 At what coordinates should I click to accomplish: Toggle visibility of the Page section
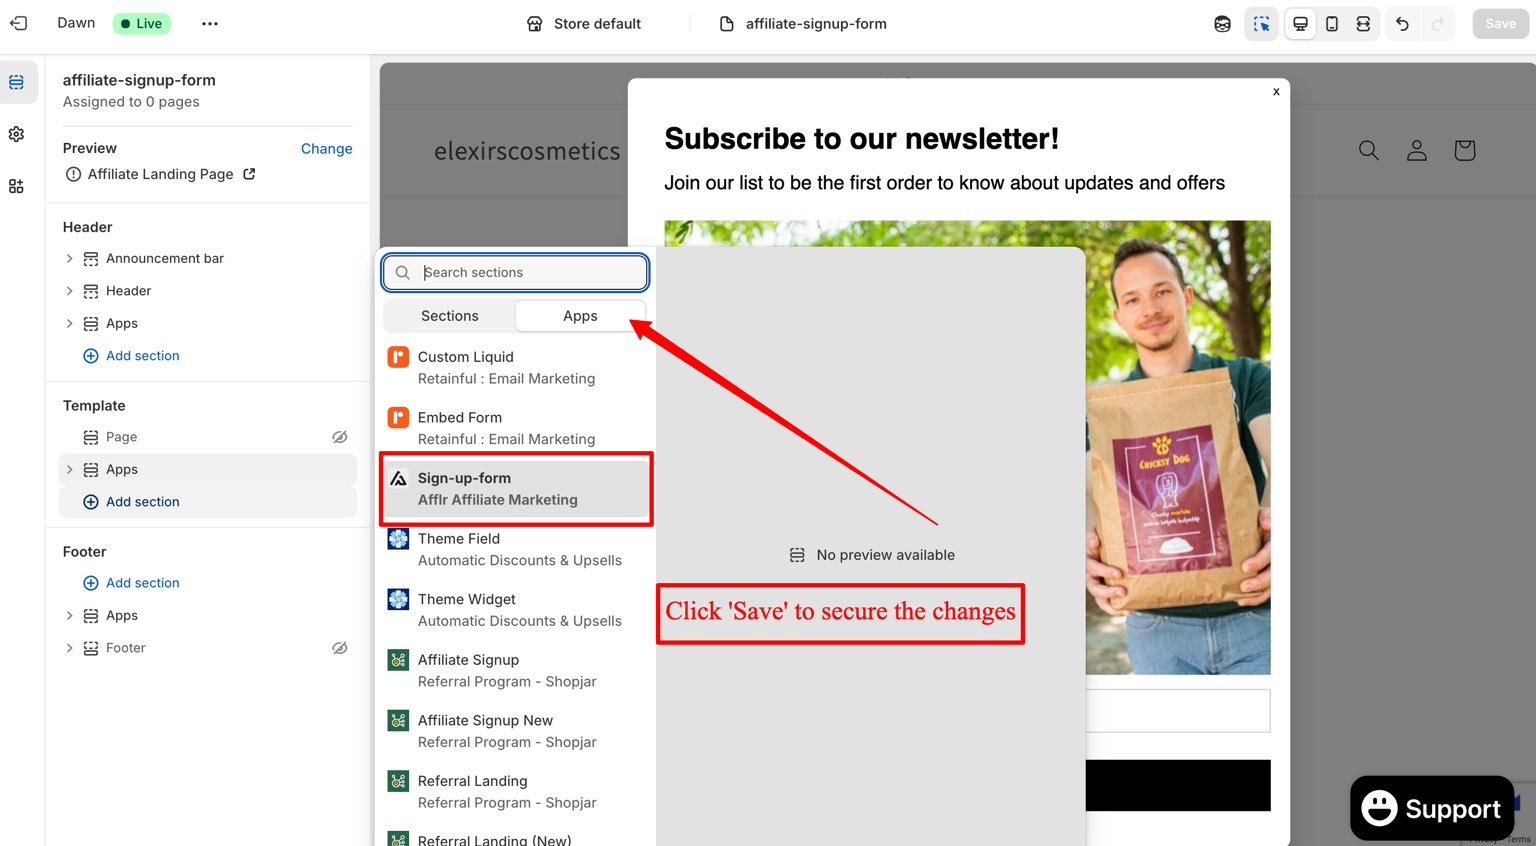(340, 437)
